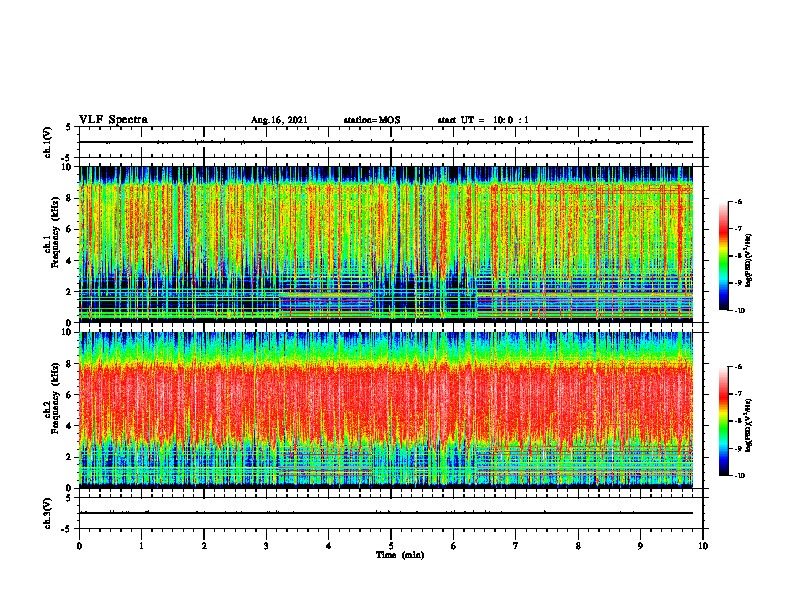Click time axis tick label "2"

click(204, 546)
